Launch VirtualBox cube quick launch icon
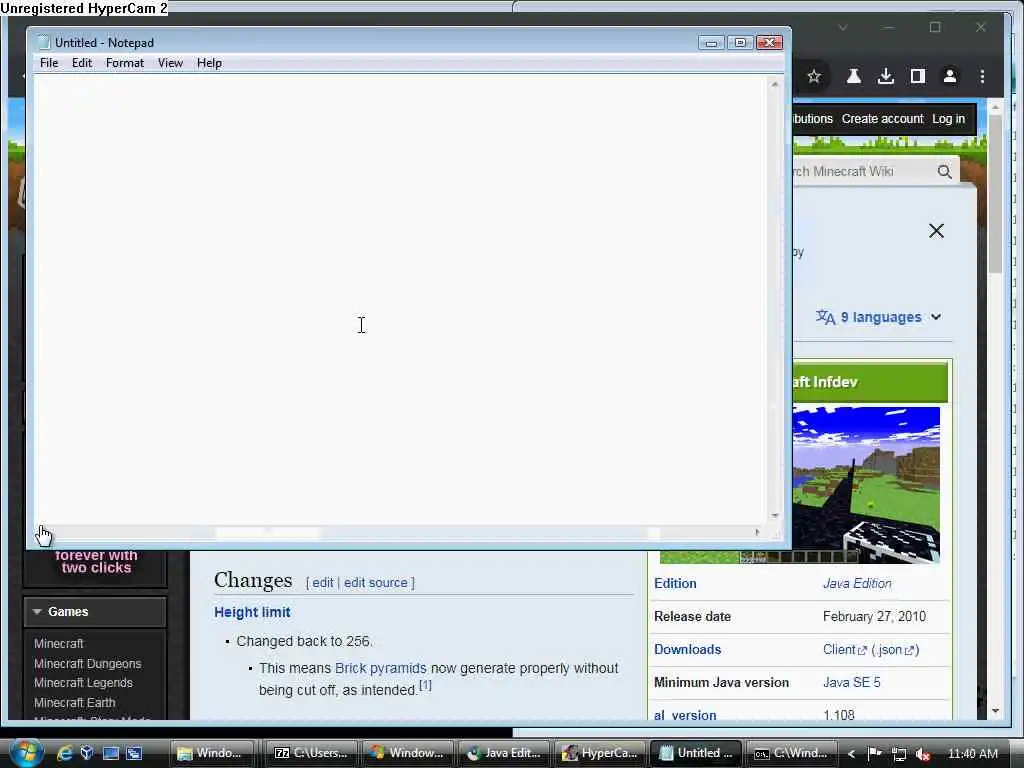The width and height of the screenshot is (1024, 768). coord(87,753)
